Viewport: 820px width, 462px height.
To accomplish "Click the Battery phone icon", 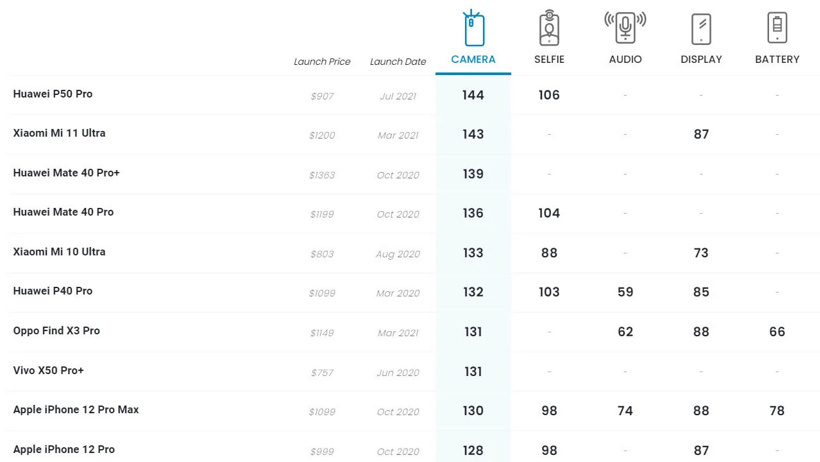I will coord(777,27).
